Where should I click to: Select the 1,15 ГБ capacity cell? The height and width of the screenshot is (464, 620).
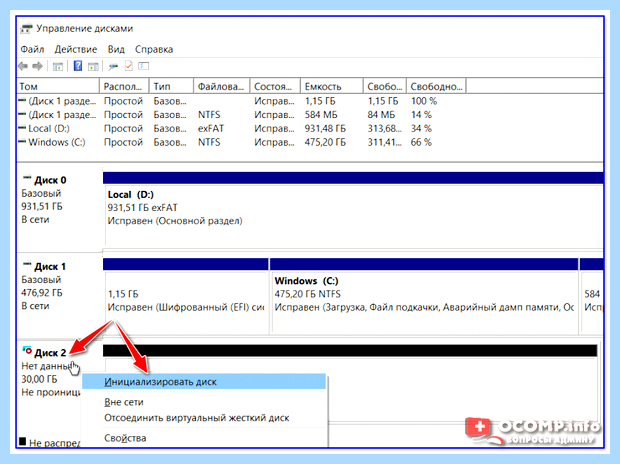click(320, 101)
